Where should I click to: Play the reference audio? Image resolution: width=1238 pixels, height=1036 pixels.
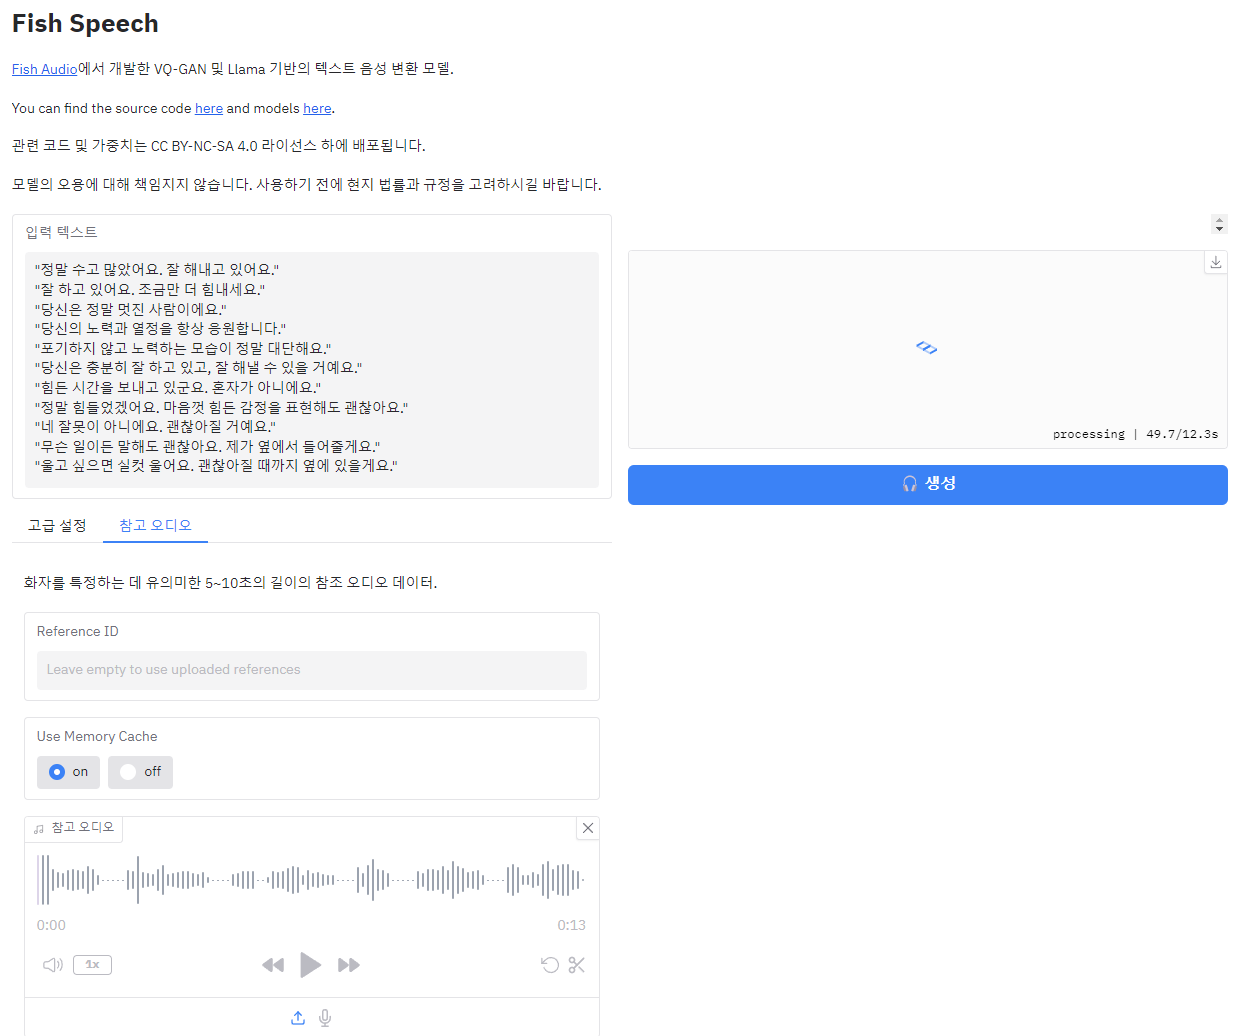tap(311, 965)
